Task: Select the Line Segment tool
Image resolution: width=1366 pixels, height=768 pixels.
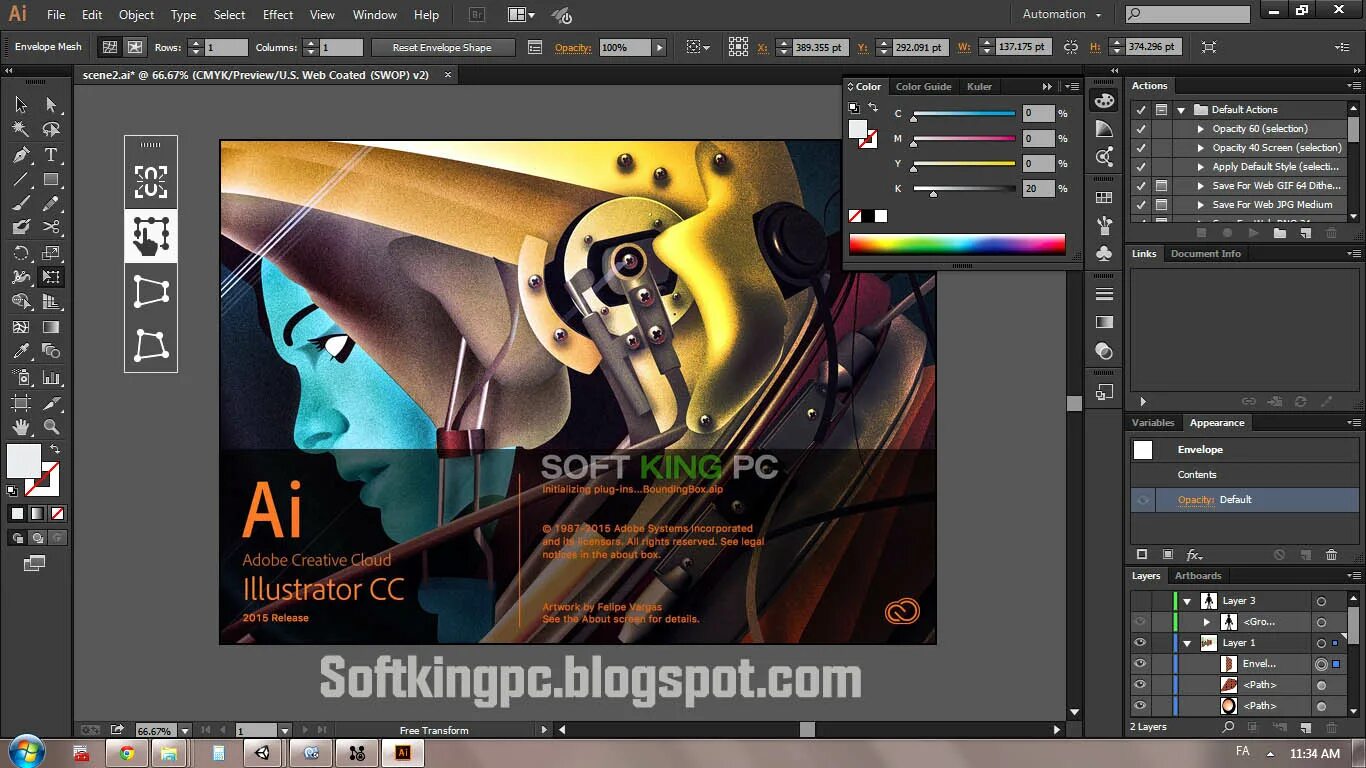Action: [x=21, y=180]
